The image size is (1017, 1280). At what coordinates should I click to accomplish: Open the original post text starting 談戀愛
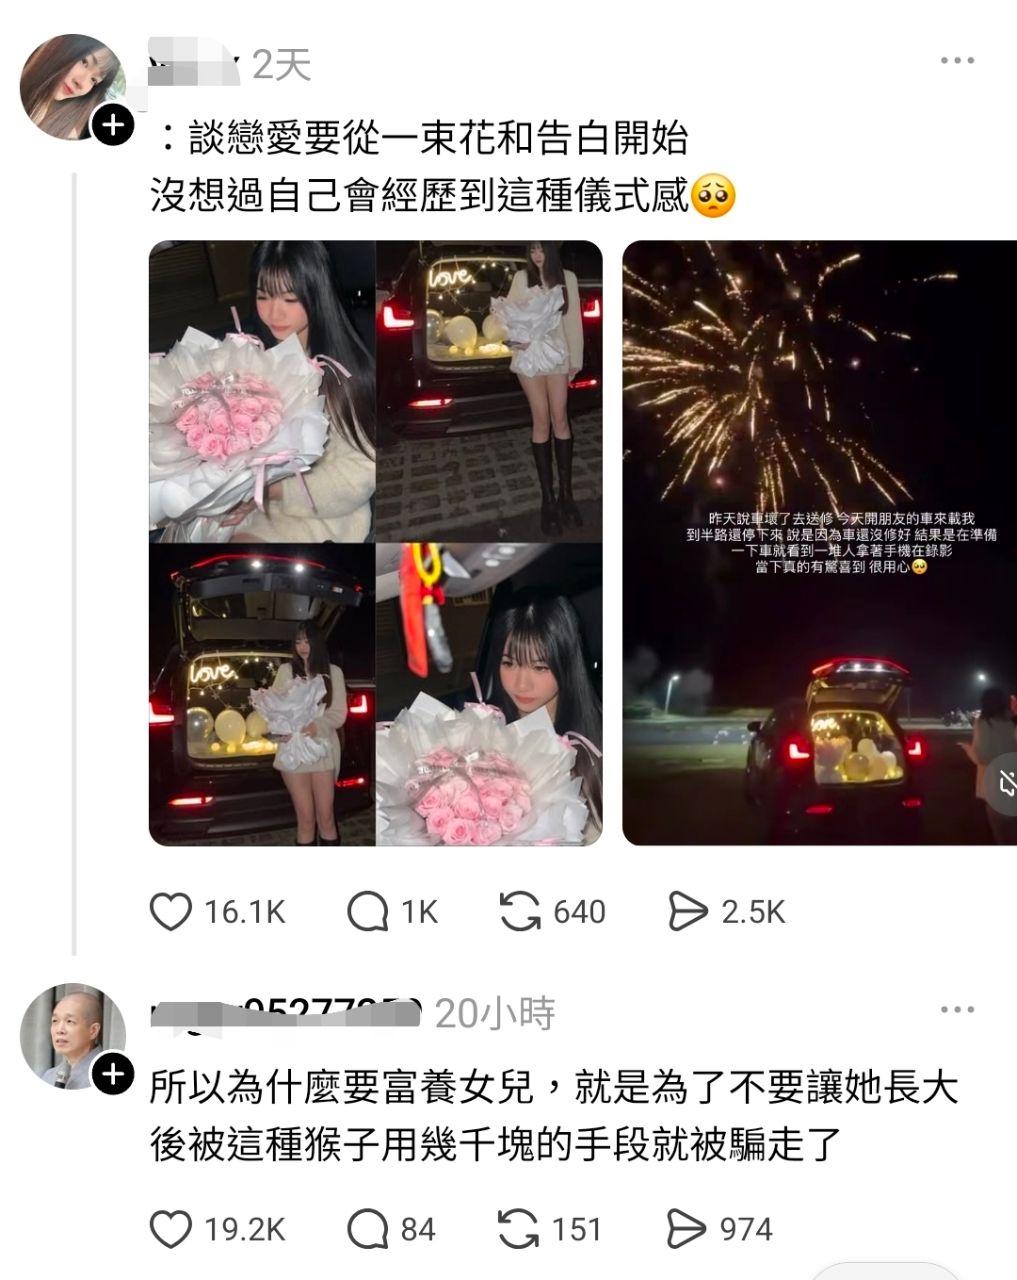(x=442, y=166)
